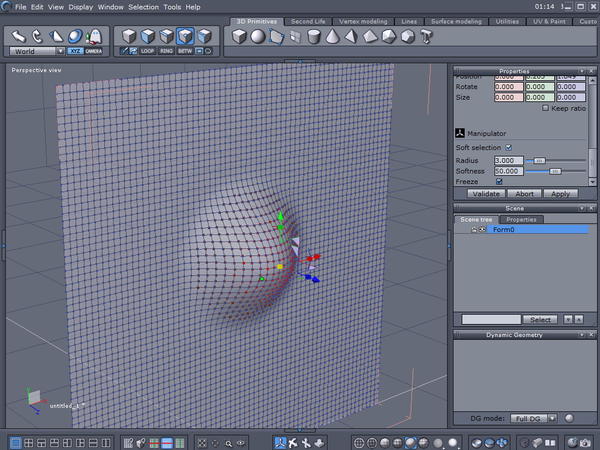The image size is (600, 450).
Task: Click the Validate button
Action: 486,194
